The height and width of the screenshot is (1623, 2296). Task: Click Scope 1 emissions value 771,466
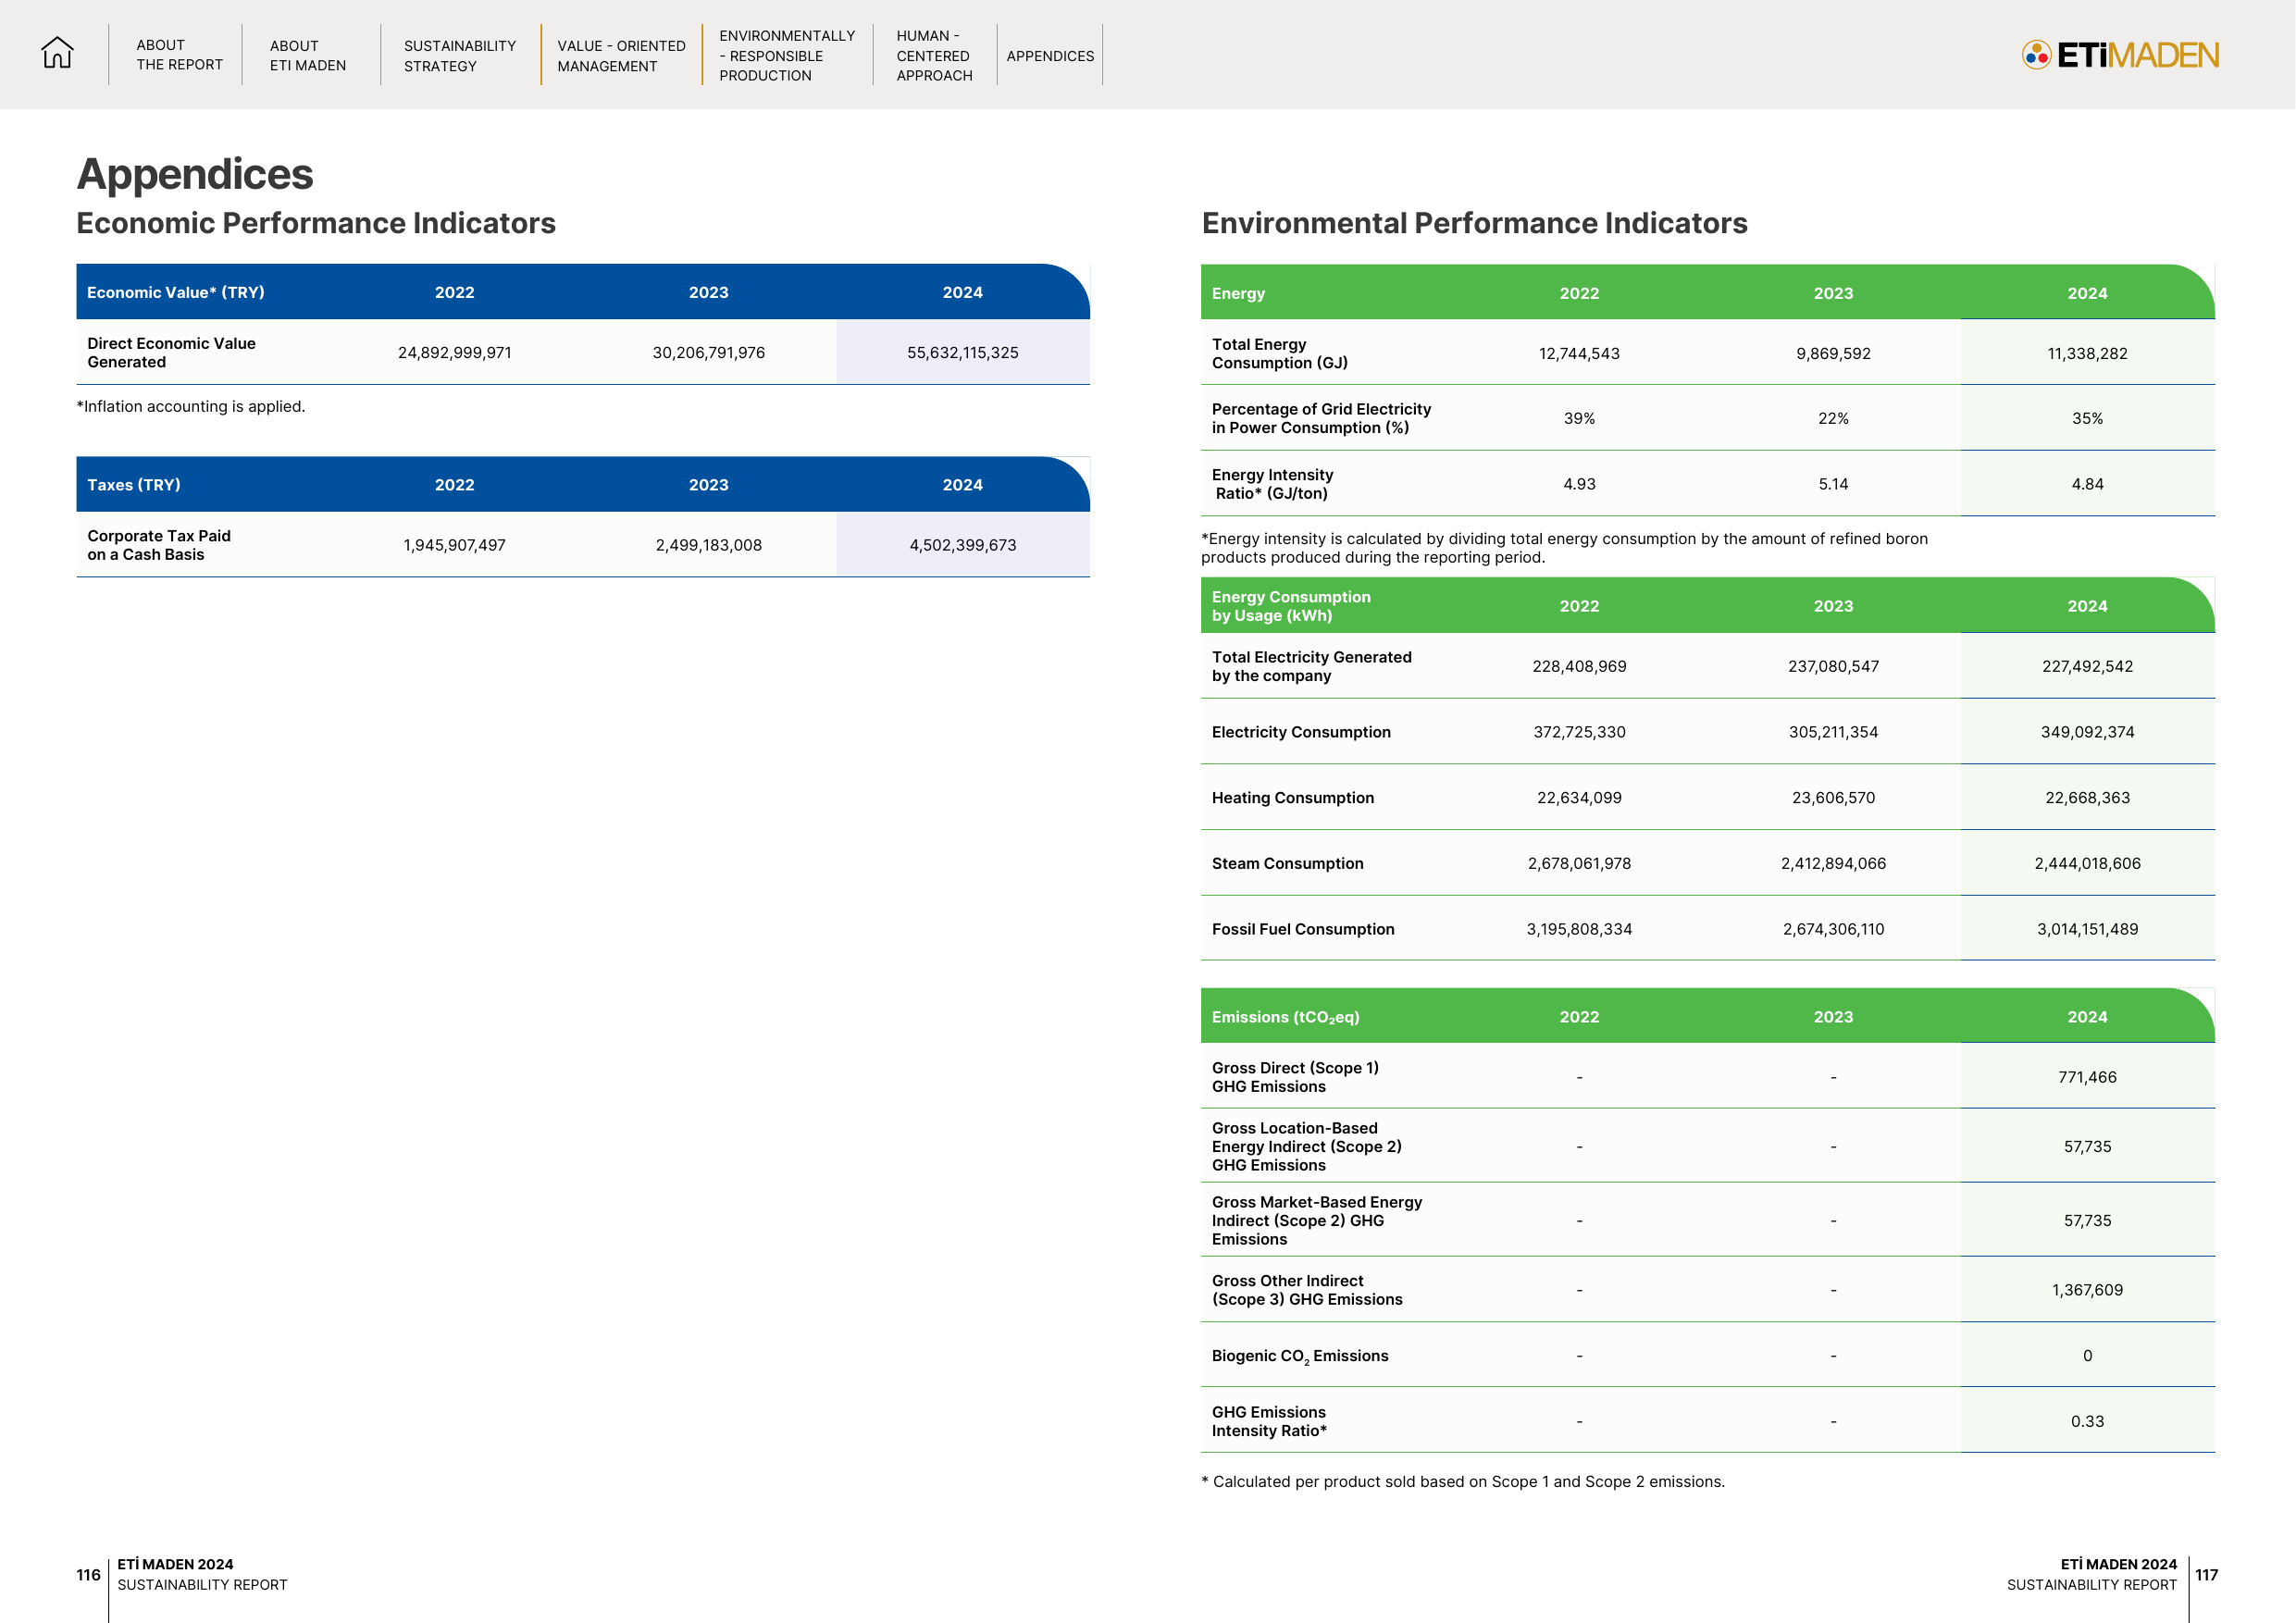pos(2087,1077)
